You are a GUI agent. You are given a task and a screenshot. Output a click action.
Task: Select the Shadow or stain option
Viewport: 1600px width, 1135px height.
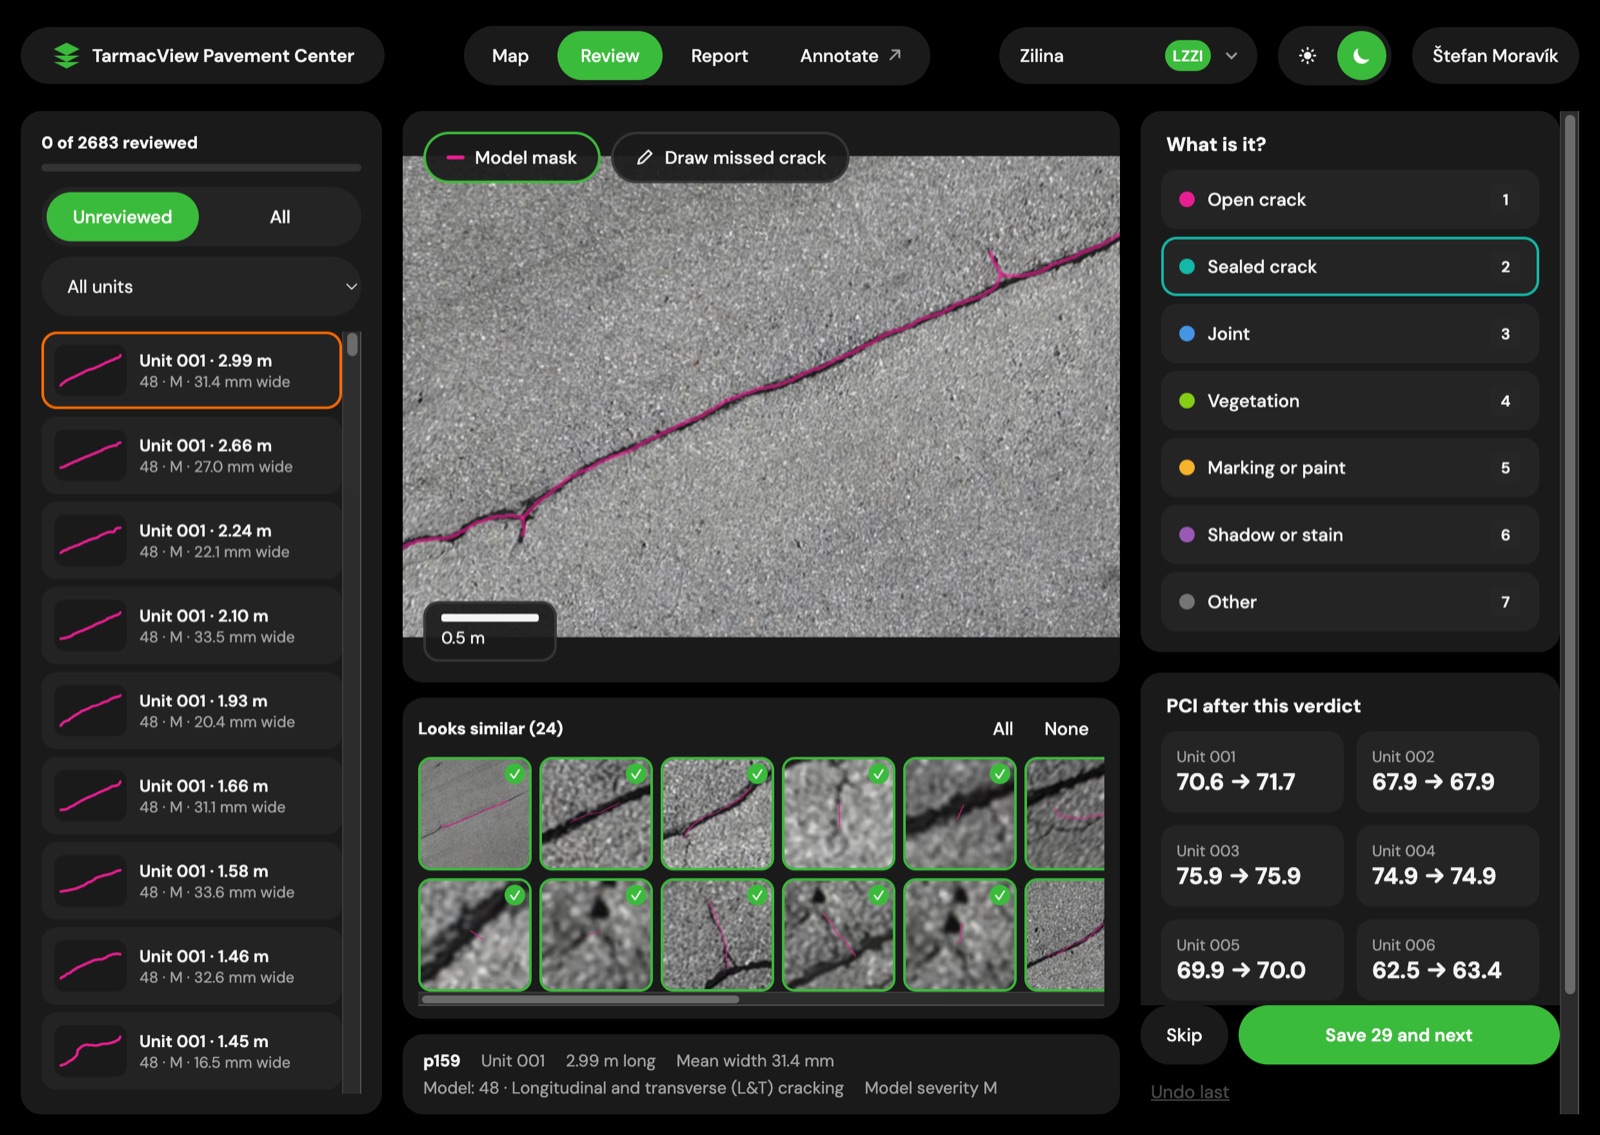pos(1349,535)
